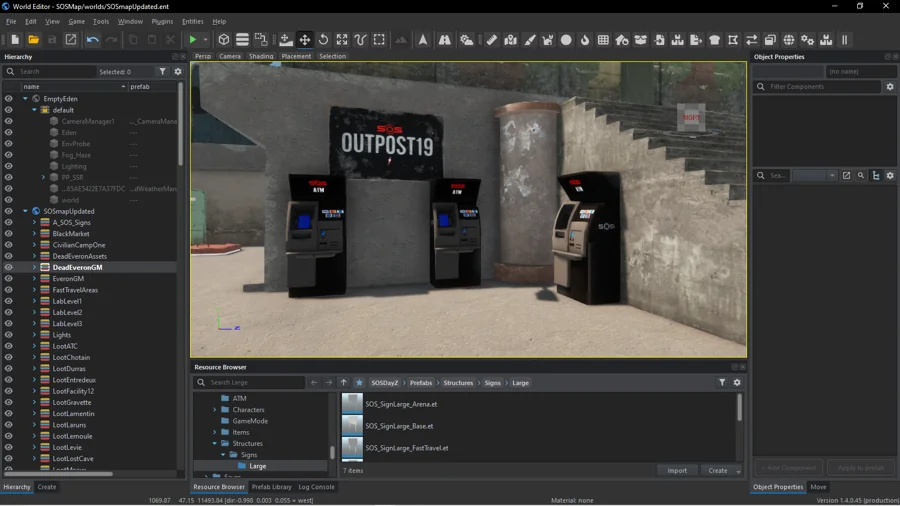Screen dimensions: 900x506
Task: Toggle visibility of LootChotain layer
Action: point(9,357)
